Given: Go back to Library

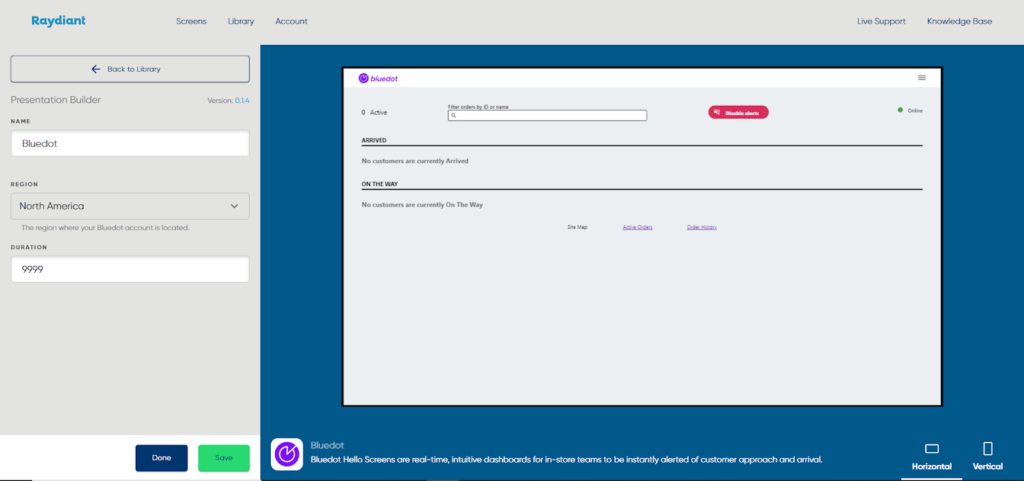Looking at the screenshot, I should point(130,69).
